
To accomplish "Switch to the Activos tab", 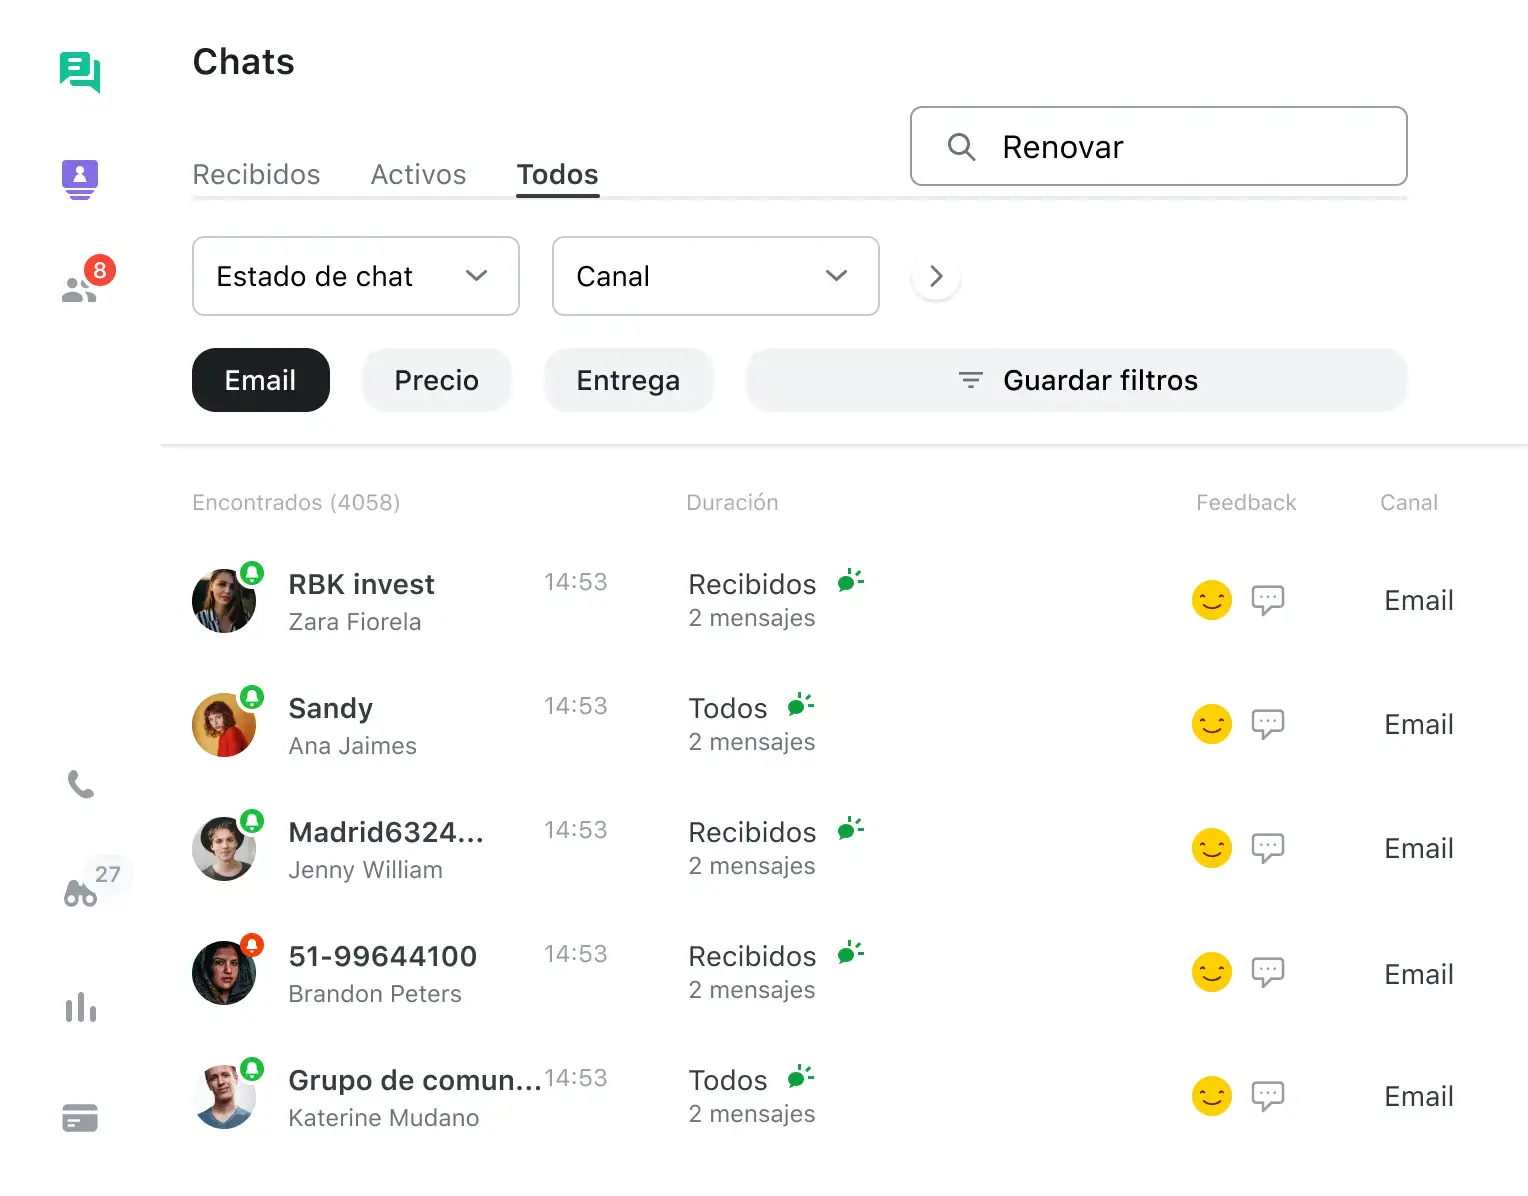I will (x=418, y=175).
